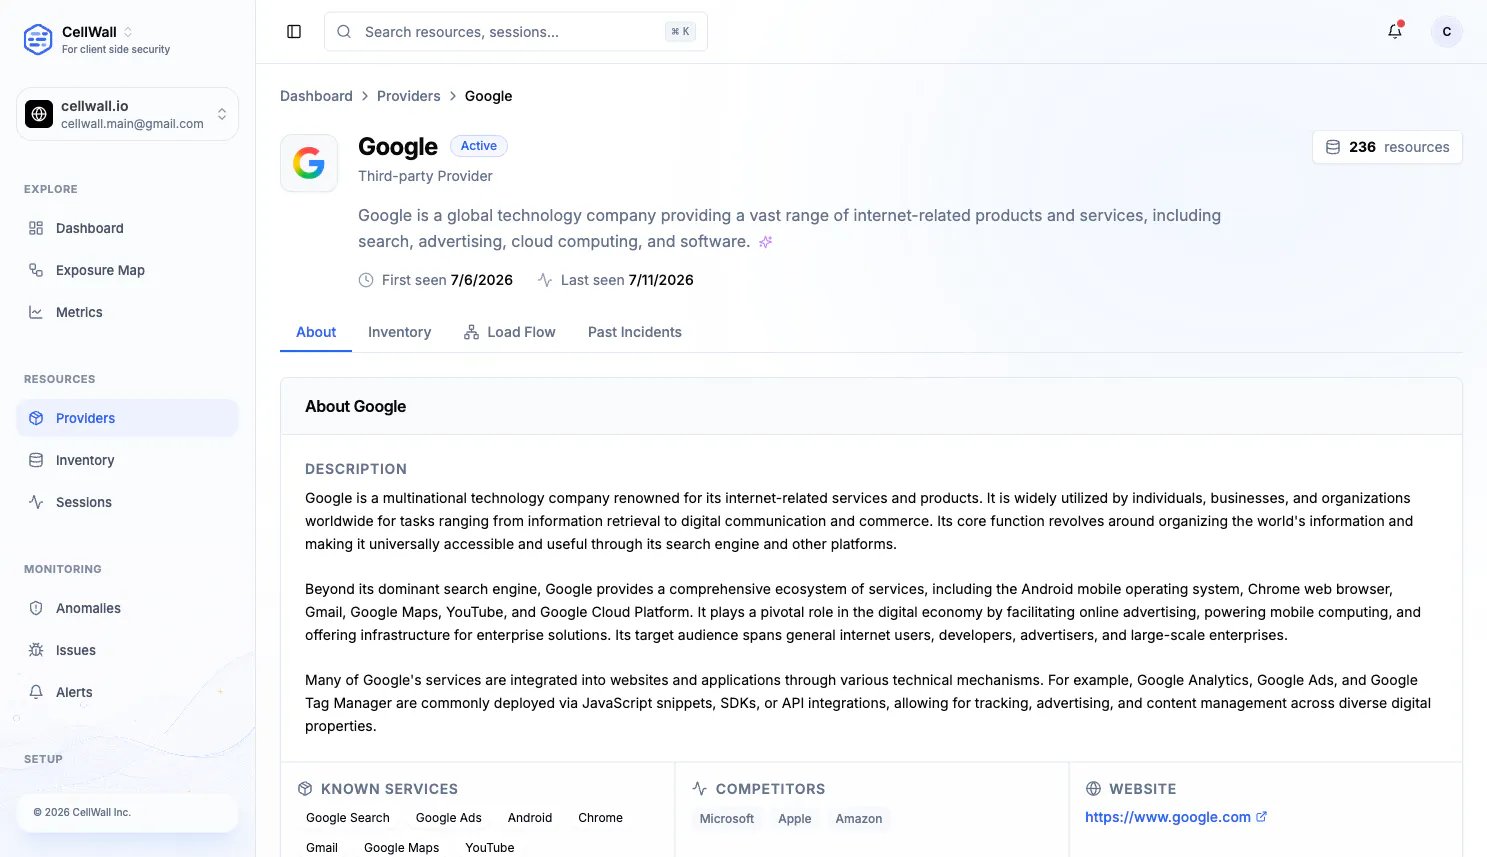This screenshot has width=1487, height=857.
Task: Click the Issues bug icon
Action: pos(36,650)
